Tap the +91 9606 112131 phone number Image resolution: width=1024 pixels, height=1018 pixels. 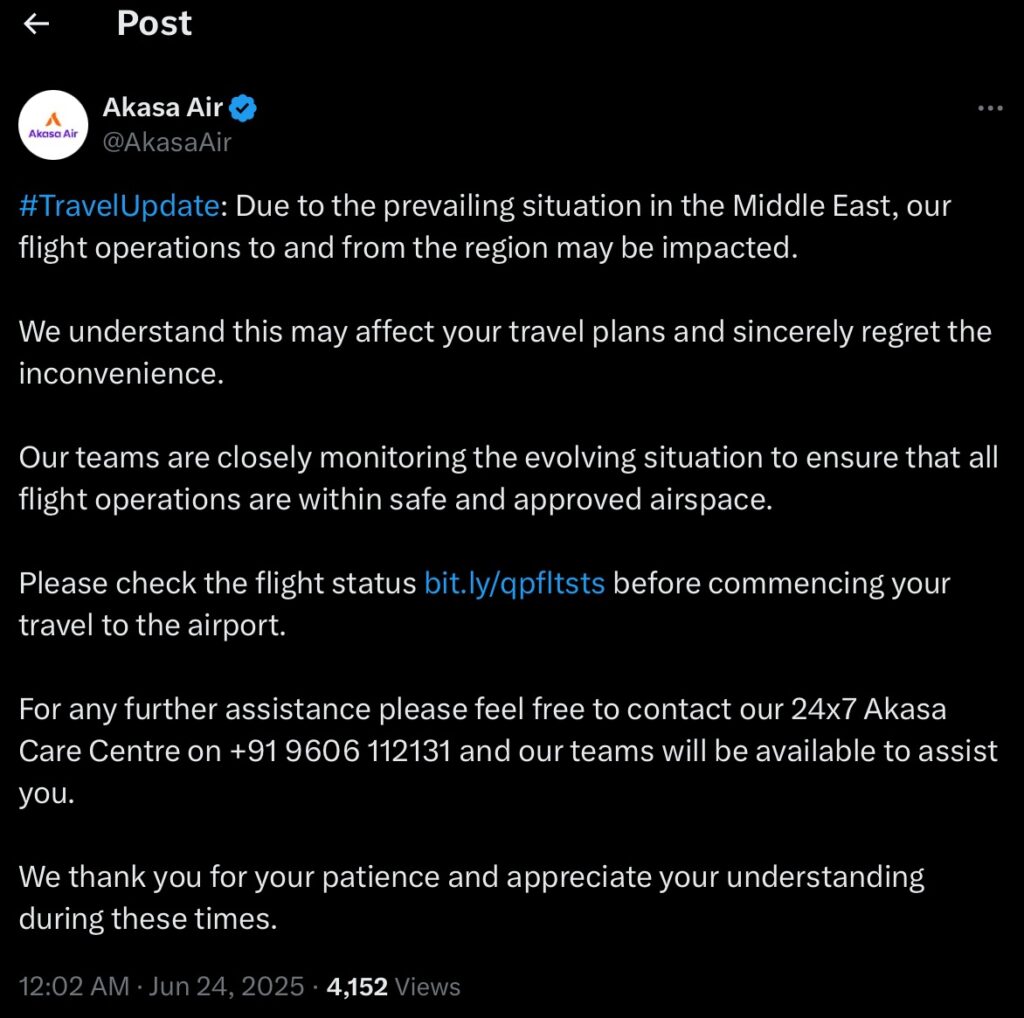pyautogui.click(x=340, y=751)
